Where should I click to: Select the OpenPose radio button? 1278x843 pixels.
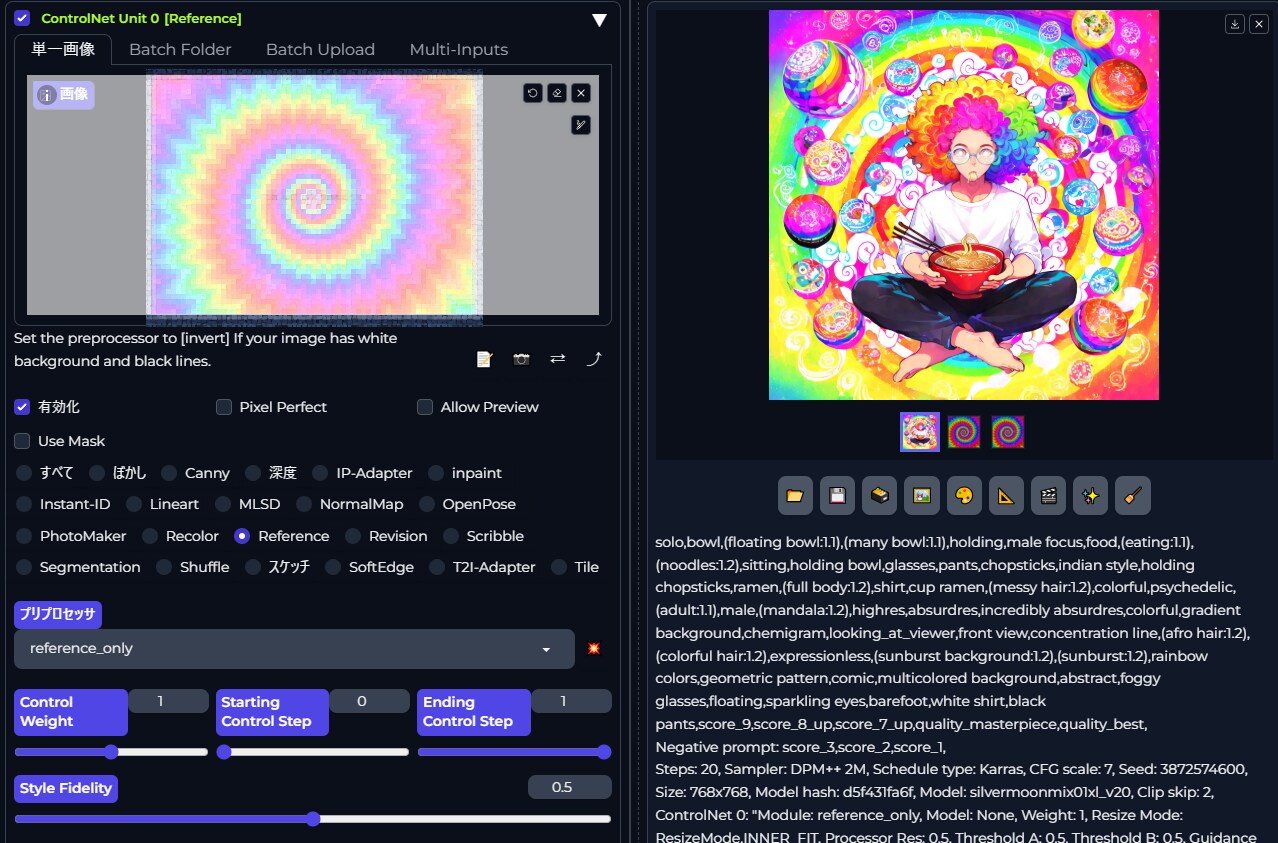pos(427,504)
